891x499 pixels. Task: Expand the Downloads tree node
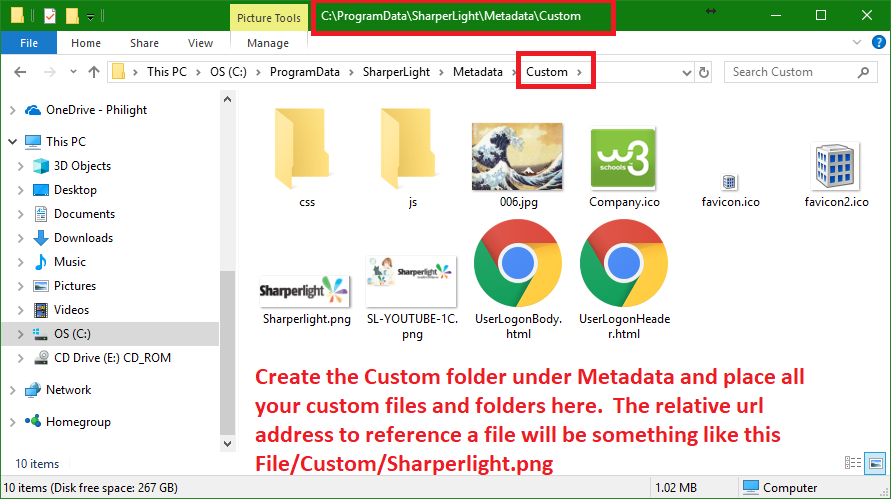(20, 238)
